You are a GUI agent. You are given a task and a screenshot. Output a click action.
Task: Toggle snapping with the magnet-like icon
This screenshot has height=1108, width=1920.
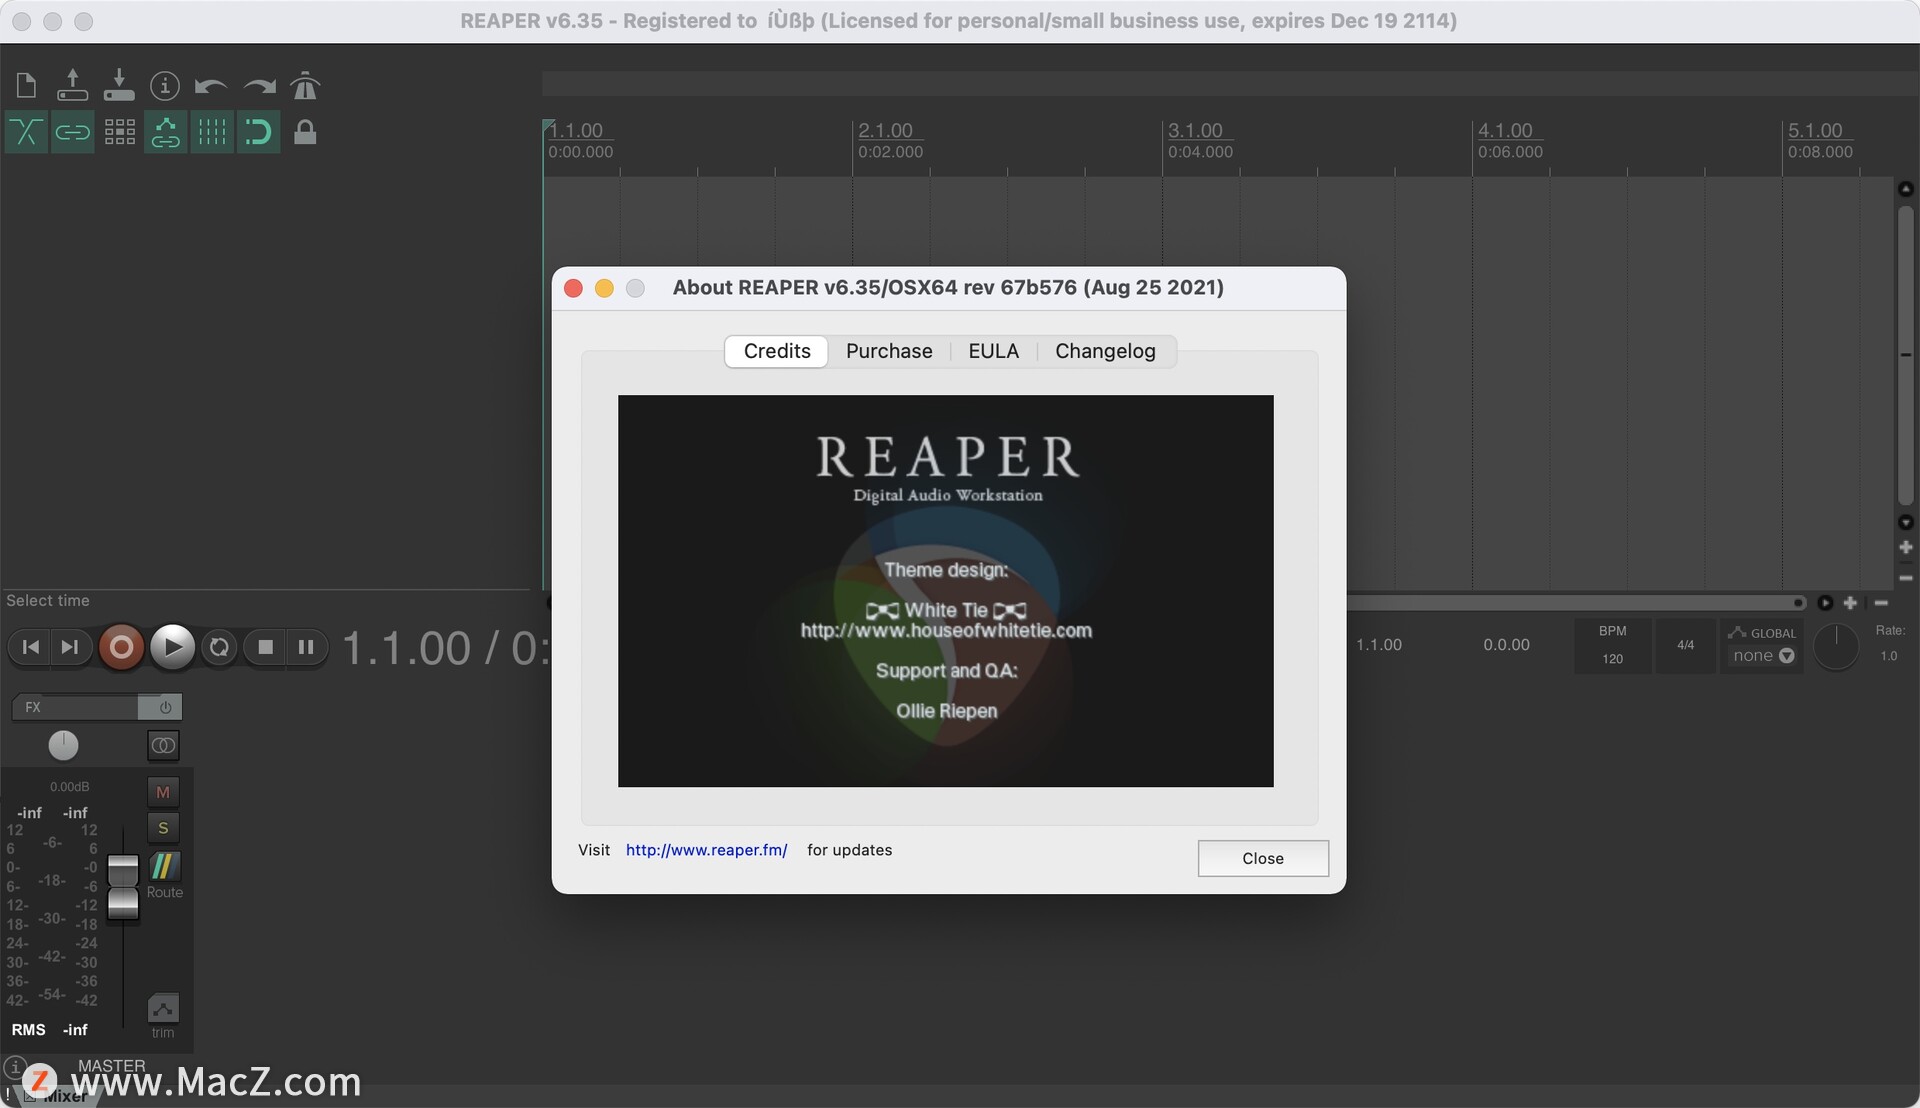tap(258, 132)
